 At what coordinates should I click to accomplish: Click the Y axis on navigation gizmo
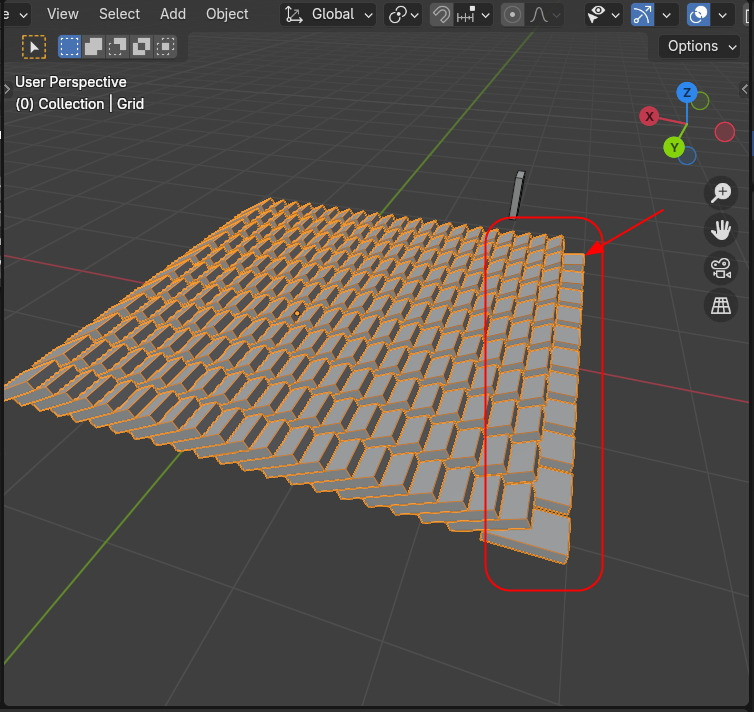pos(674,147)
